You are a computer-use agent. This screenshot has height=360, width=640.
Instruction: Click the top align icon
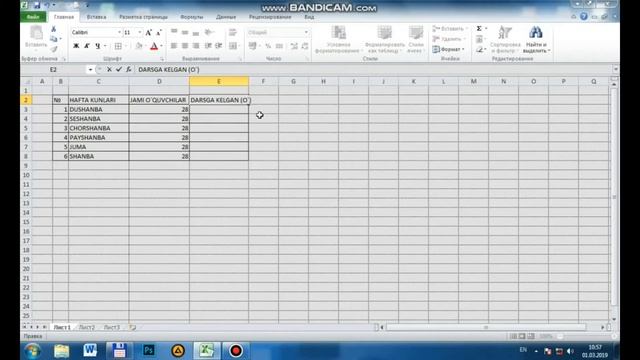click(x=174, y=32)
